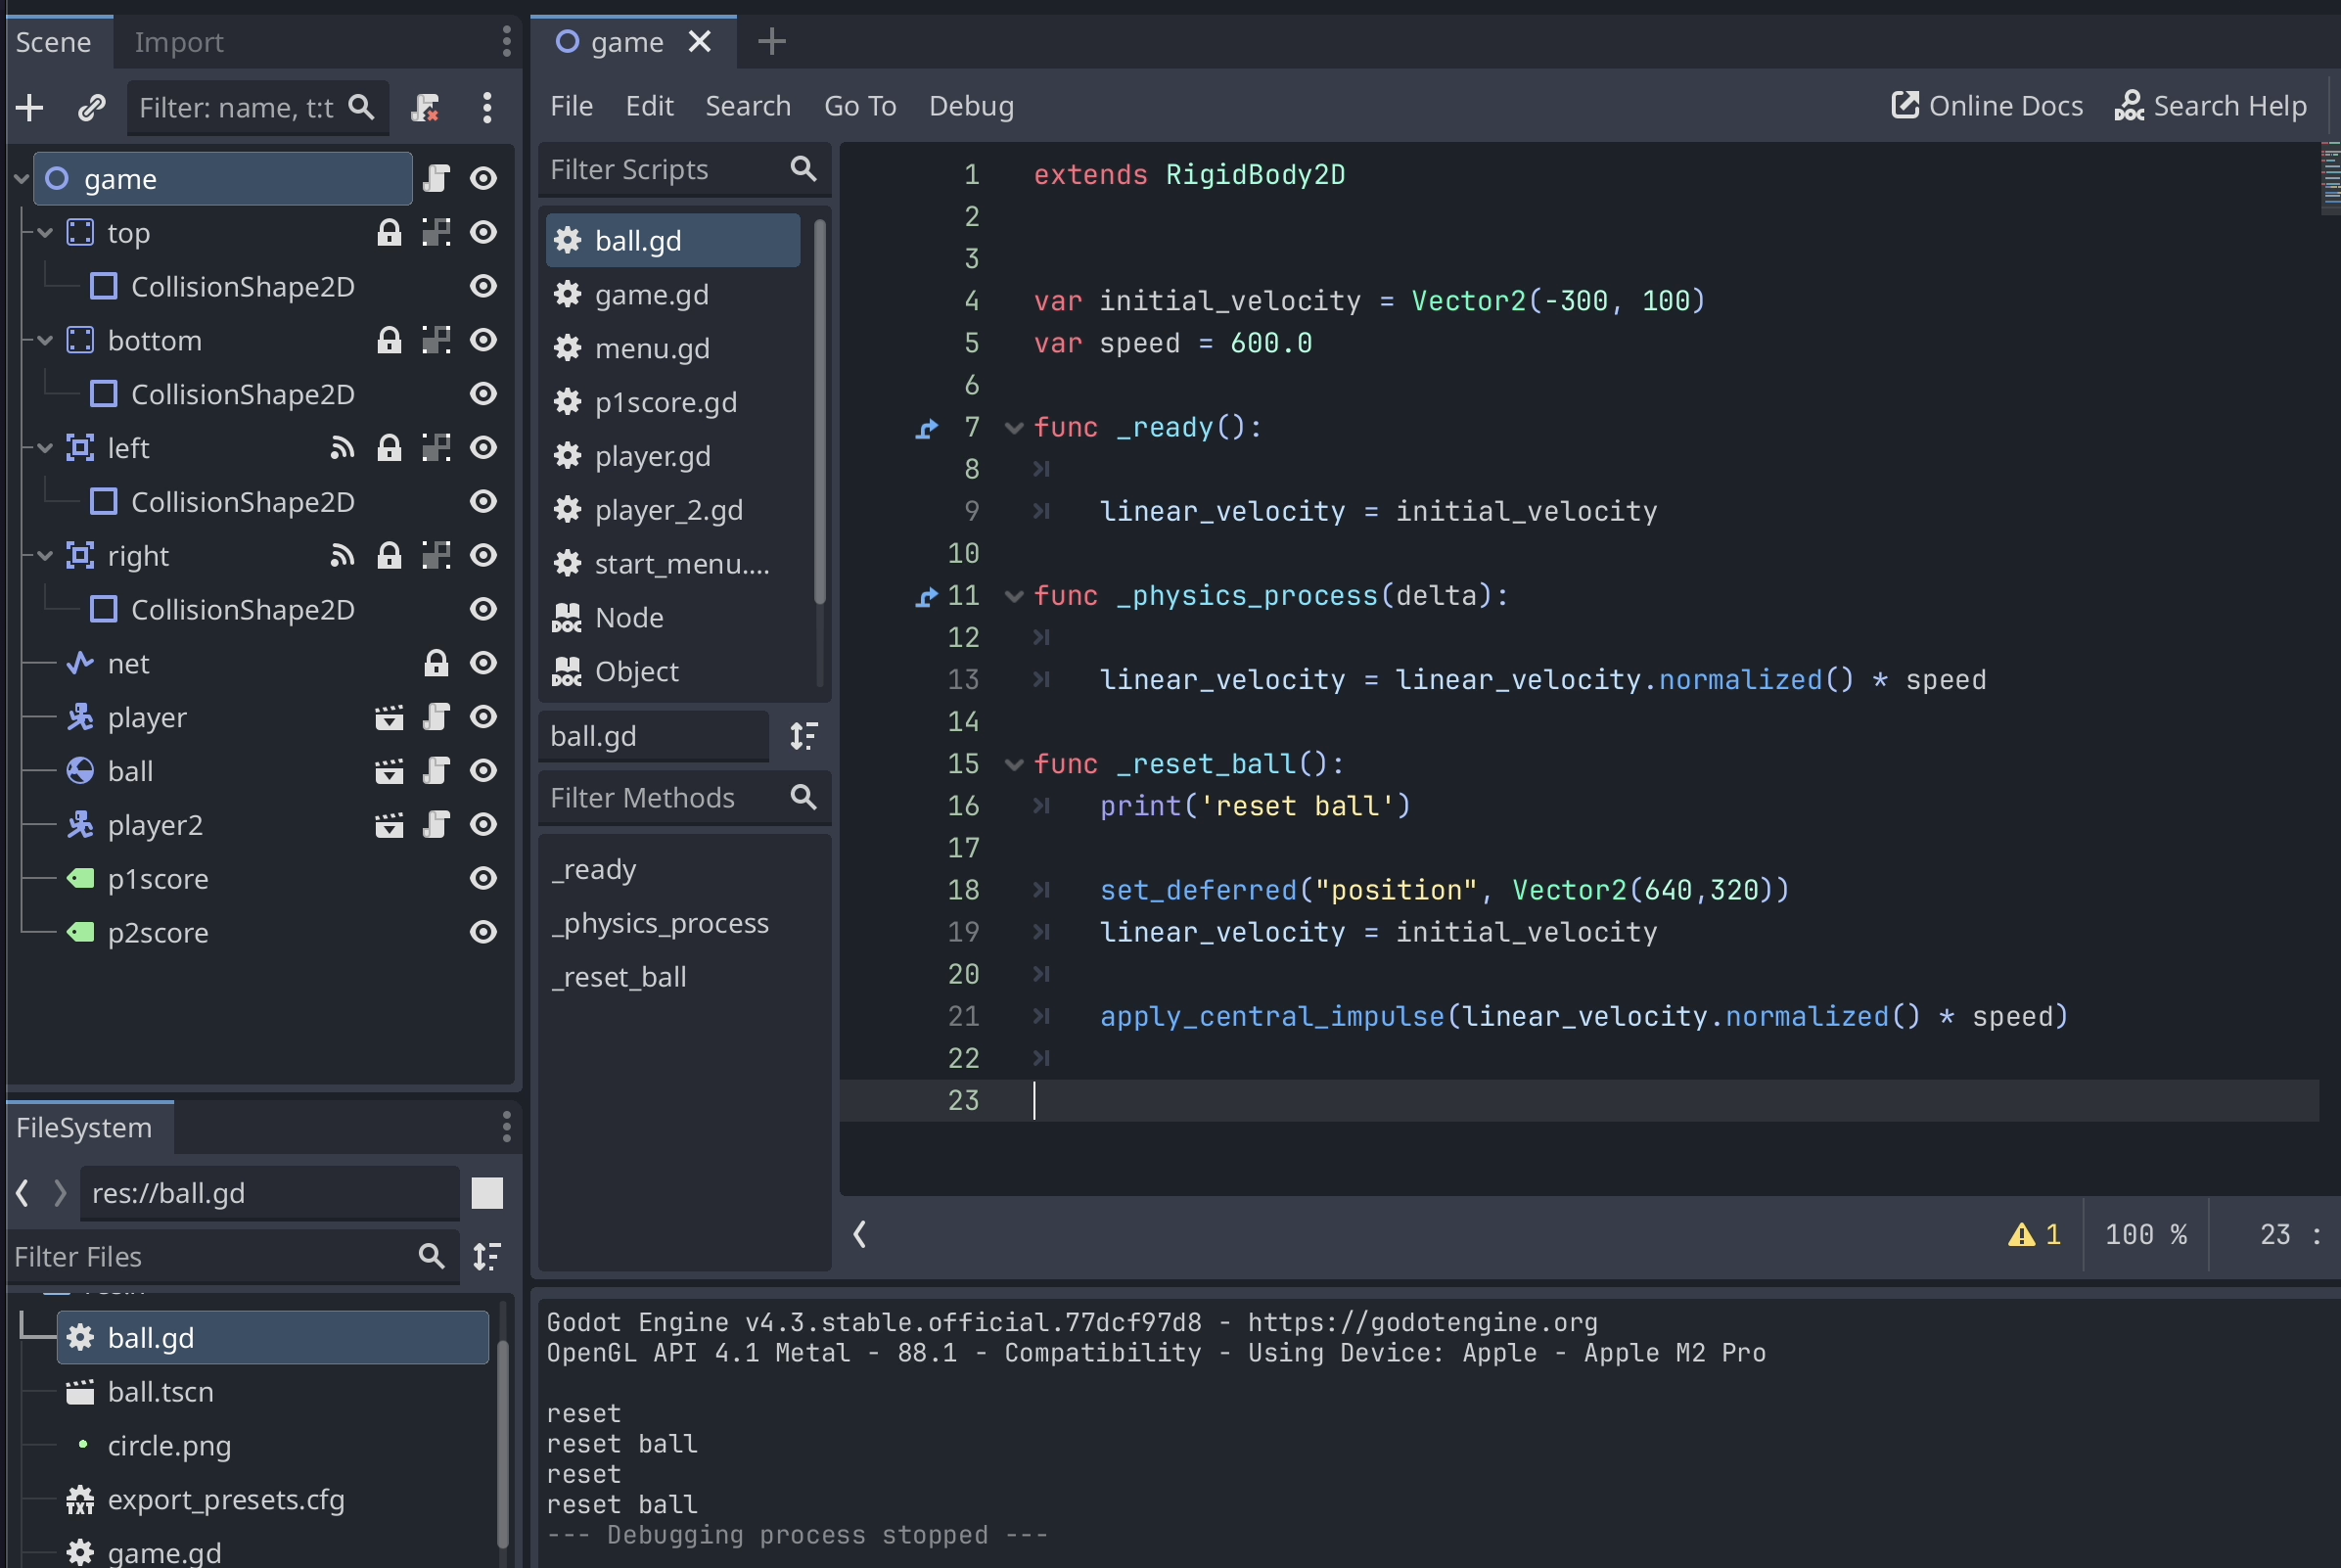Click the FileSystem file list scrollbar
The width and height of the screenshot is (2341, 1568).
(x=504, y=1444)
